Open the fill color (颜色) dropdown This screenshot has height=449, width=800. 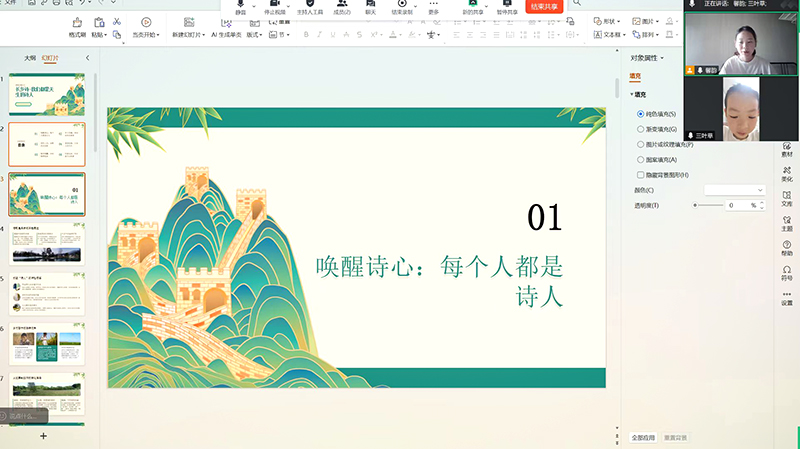[734, 190]
